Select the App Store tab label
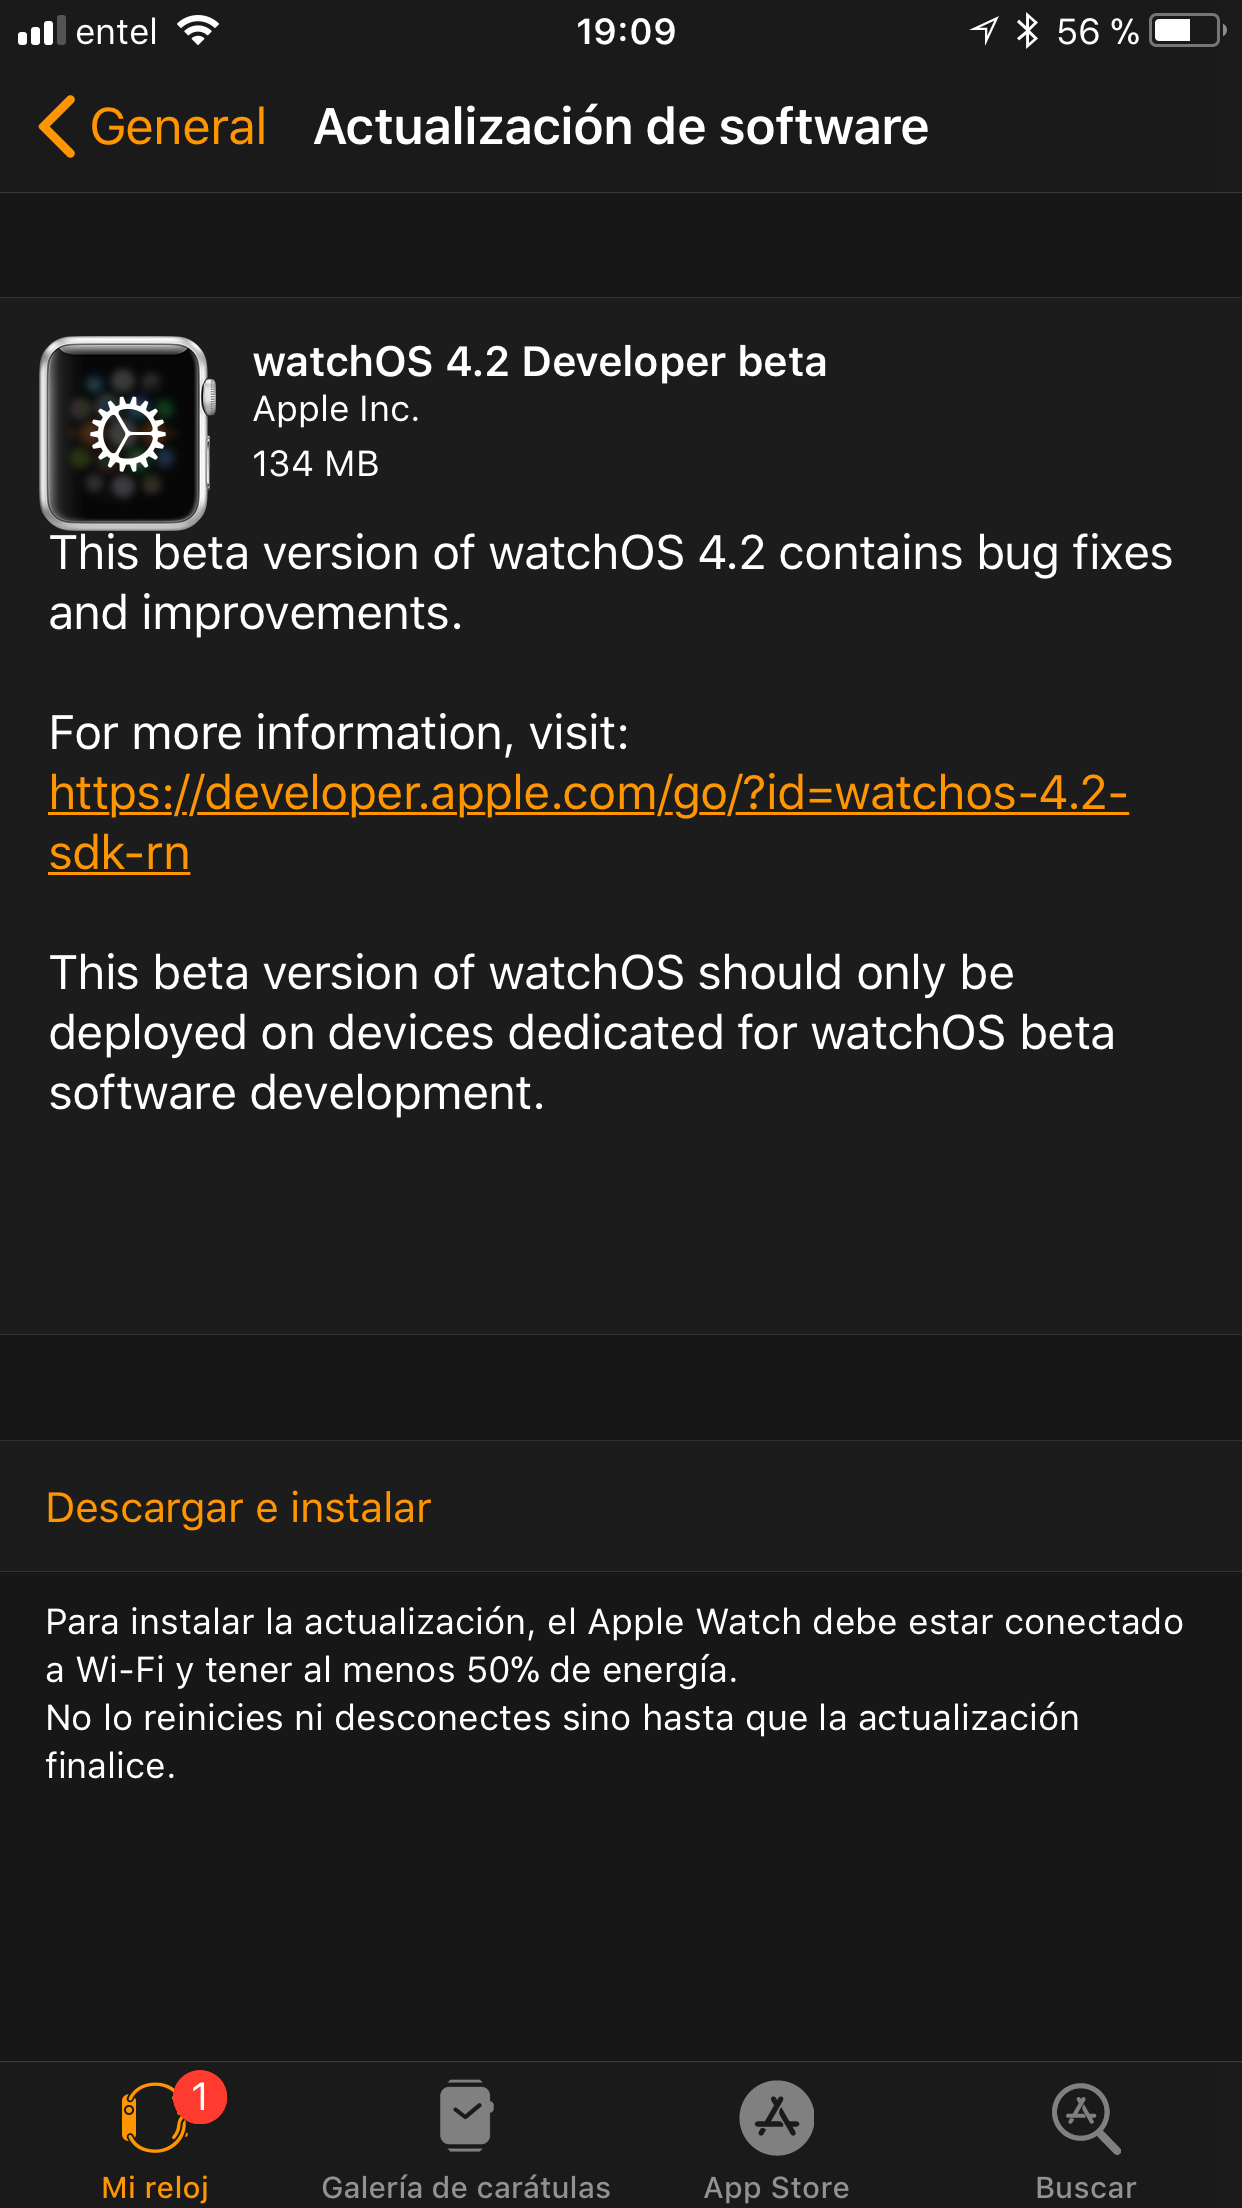The image size is (1242, 2208). pos(776,2187)
